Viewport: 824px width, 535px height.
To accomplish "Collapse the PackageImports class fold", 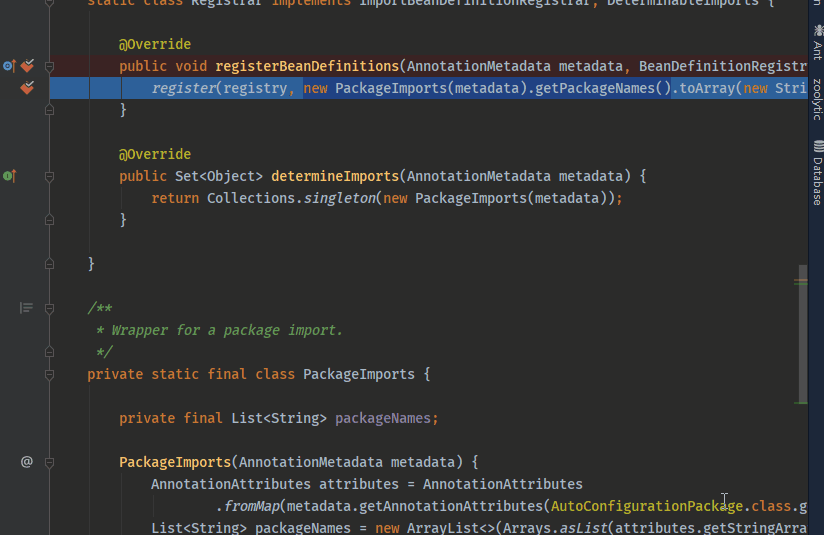I will 49,375.
